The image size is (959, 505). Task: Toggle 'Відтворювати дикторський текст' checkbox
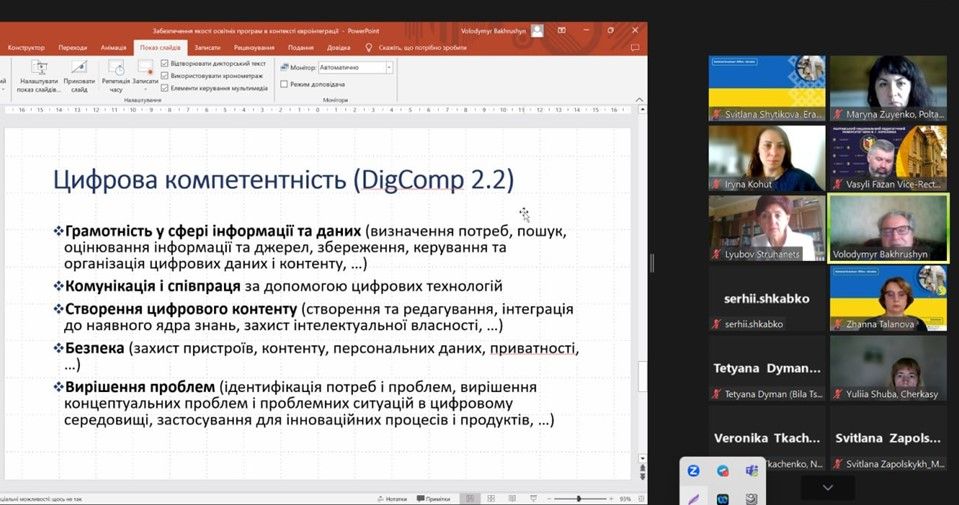tap(165, 63)
